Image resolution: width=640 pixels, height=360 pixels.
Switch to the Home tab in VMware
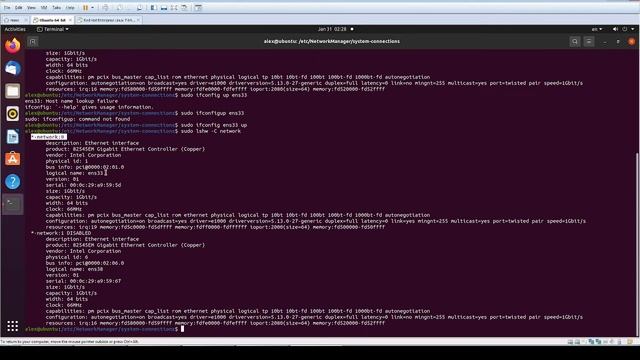(x=14, y=20)
